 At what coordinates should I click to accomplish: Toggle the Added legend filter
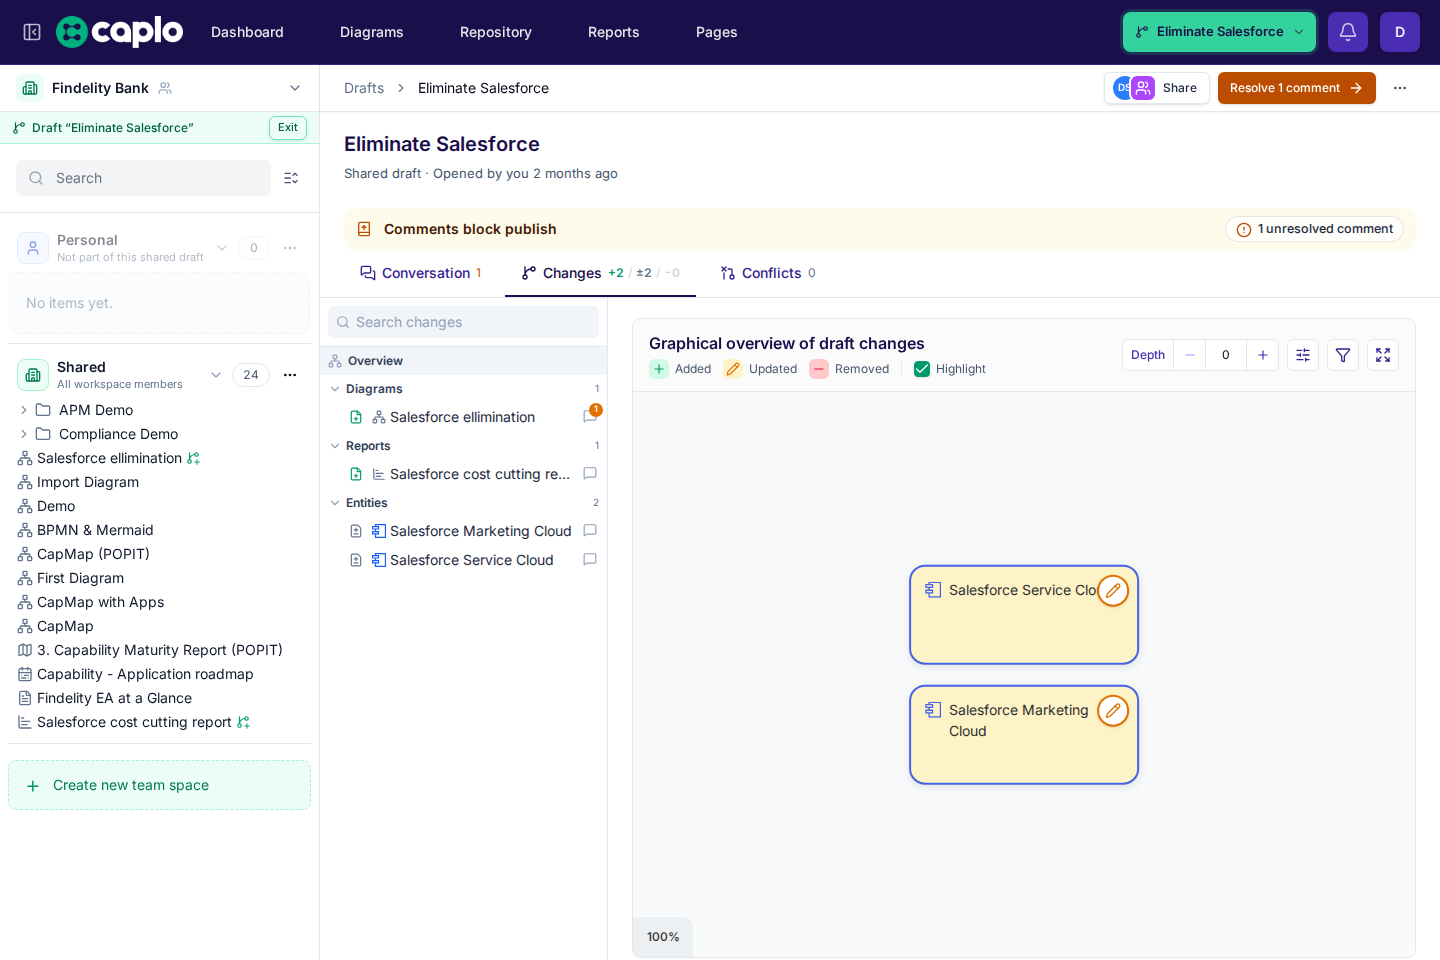click(x=680, y=369)
